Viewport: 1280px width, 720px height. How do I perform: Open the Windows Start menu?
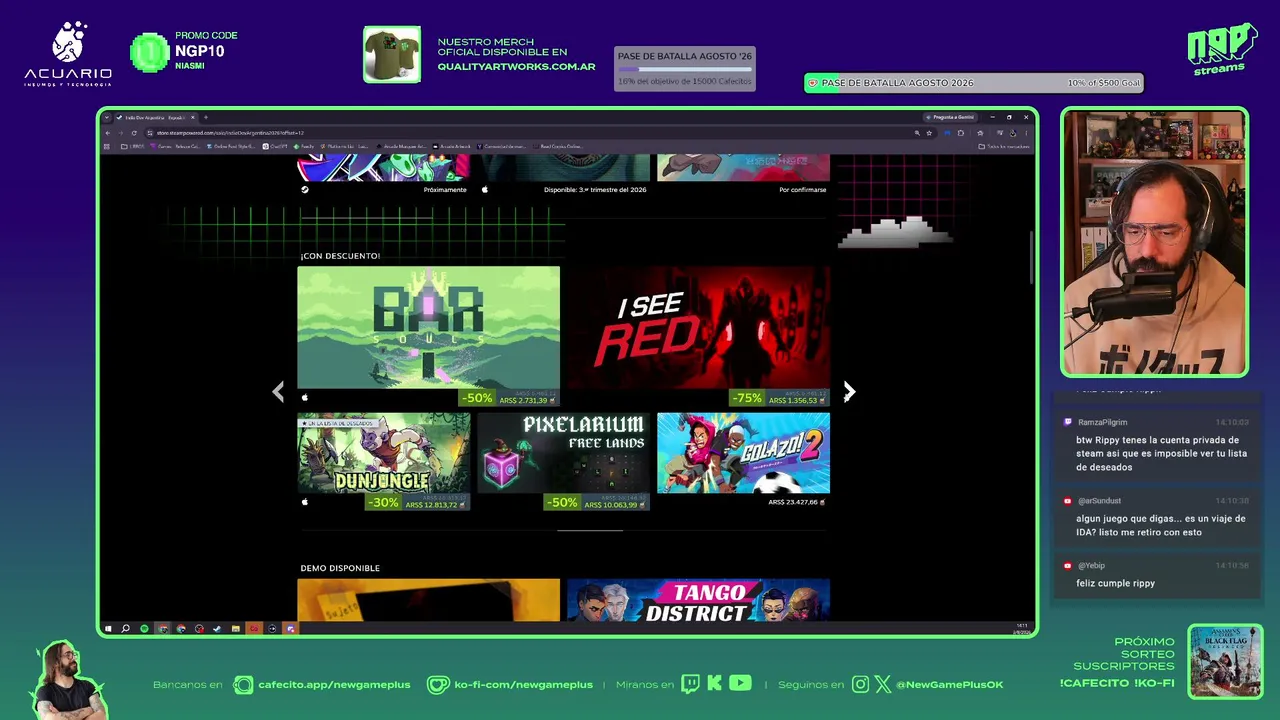point(108,629)
